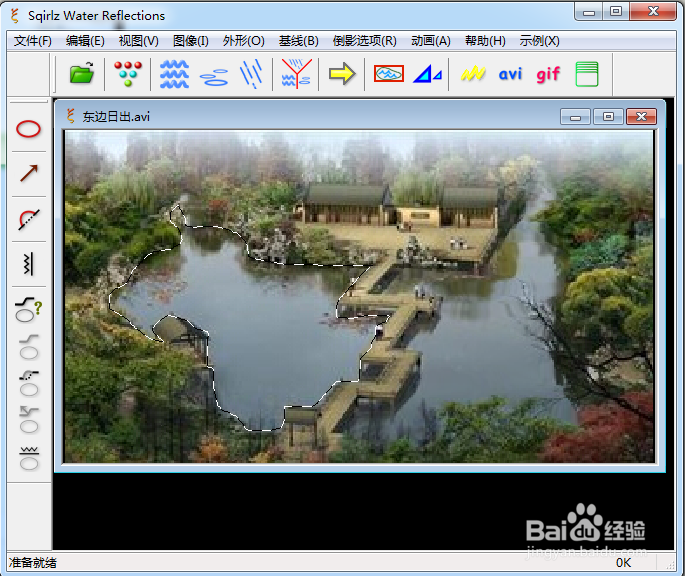Maximize the 东边日出.avi document window

pyautogui.click(x=608, y=117)
